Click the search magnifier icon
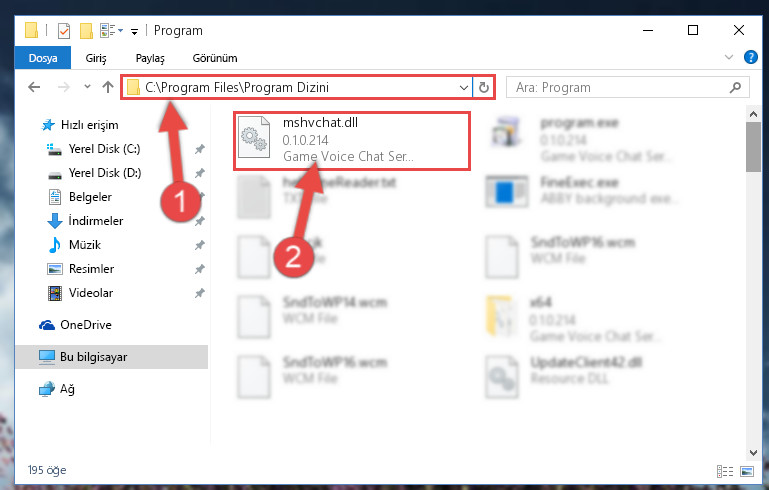769x490 pixels. tap(735, 87)
